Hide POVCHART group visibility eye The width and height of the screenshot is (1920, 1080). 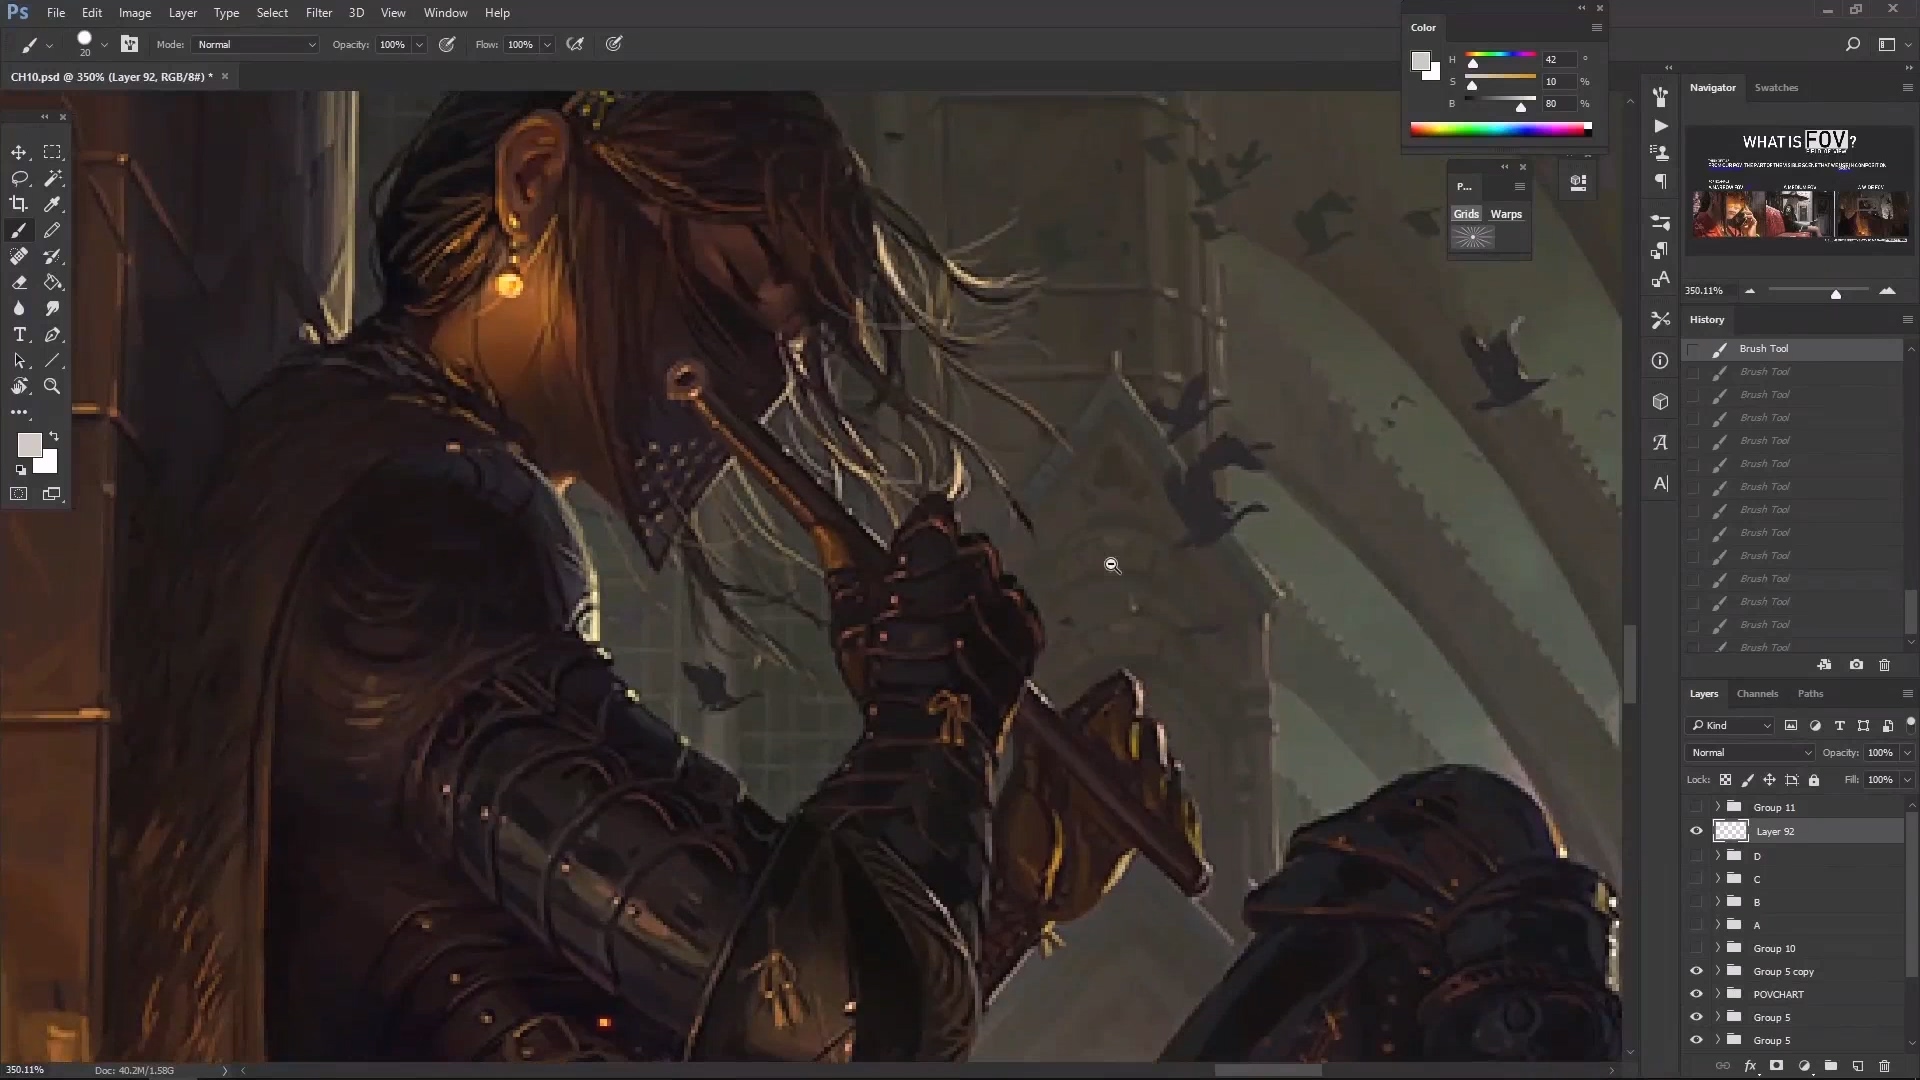pyautogui.click(x=1696, y=994)
